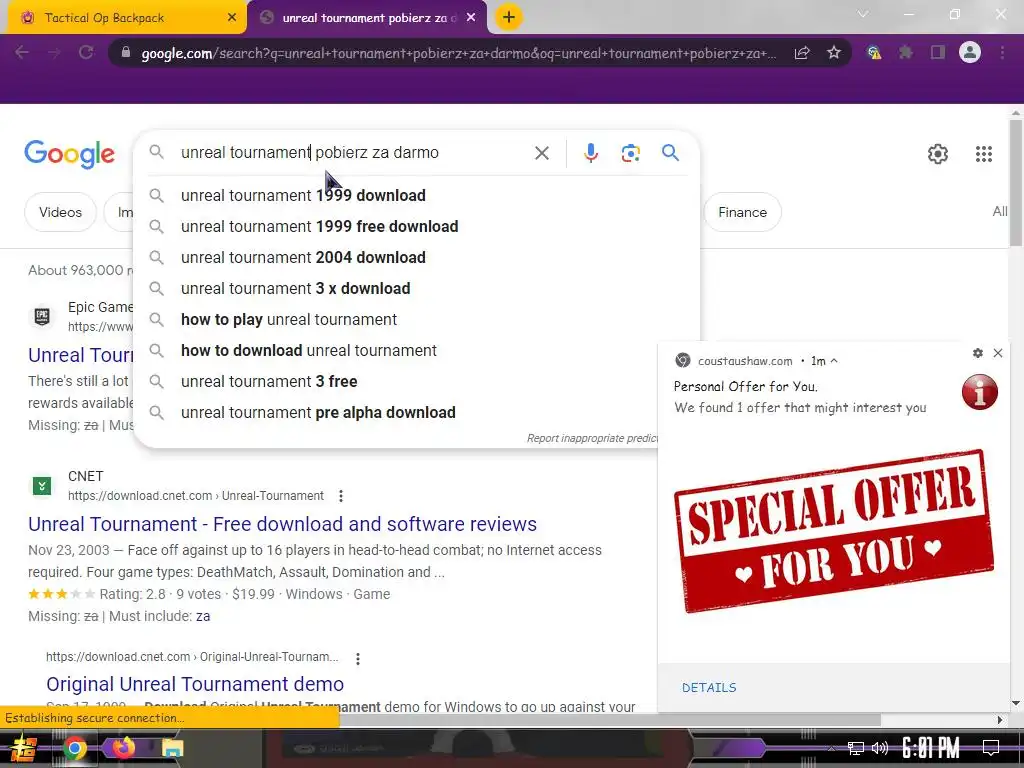Open the Chrome tab search dropdown
1024x768 pixels.
(863, 14)
